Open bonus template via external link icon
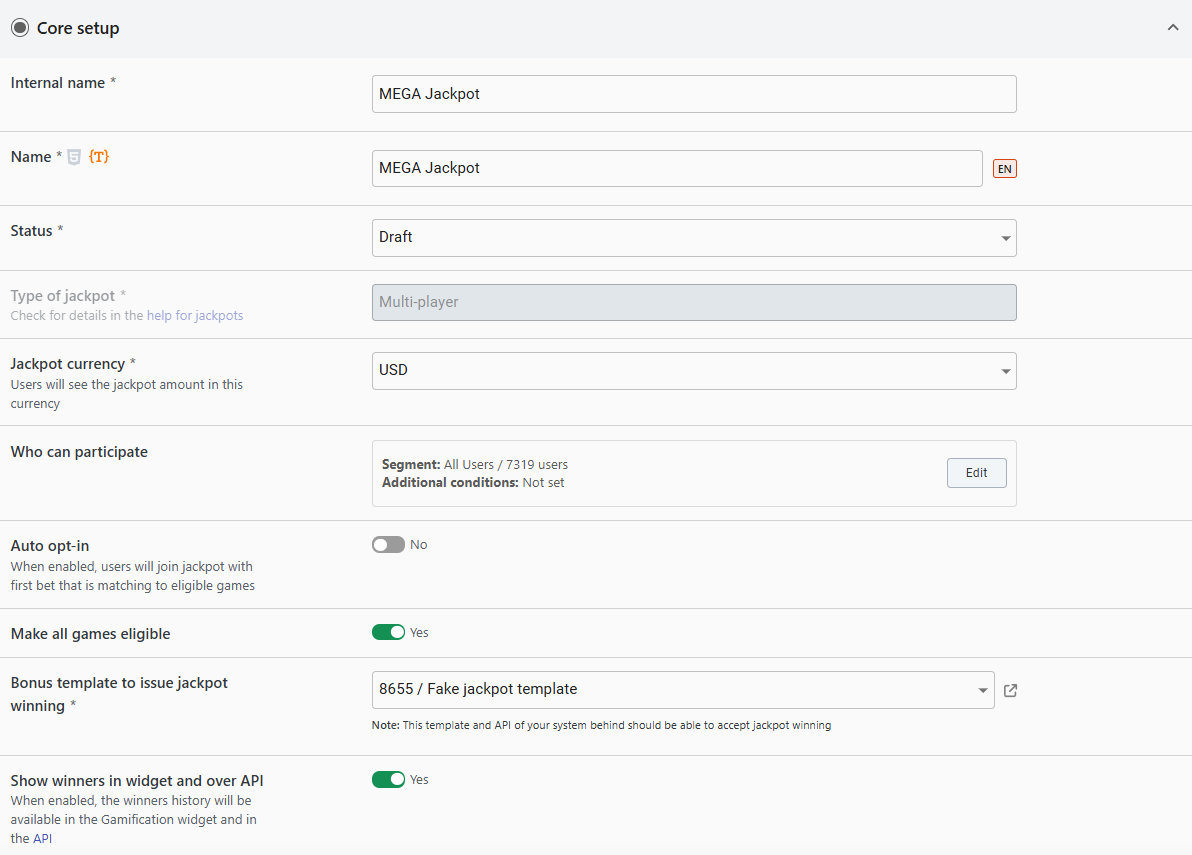Image resolution: width=1192 pixels, height=855 pixels. pos(1010,690)
